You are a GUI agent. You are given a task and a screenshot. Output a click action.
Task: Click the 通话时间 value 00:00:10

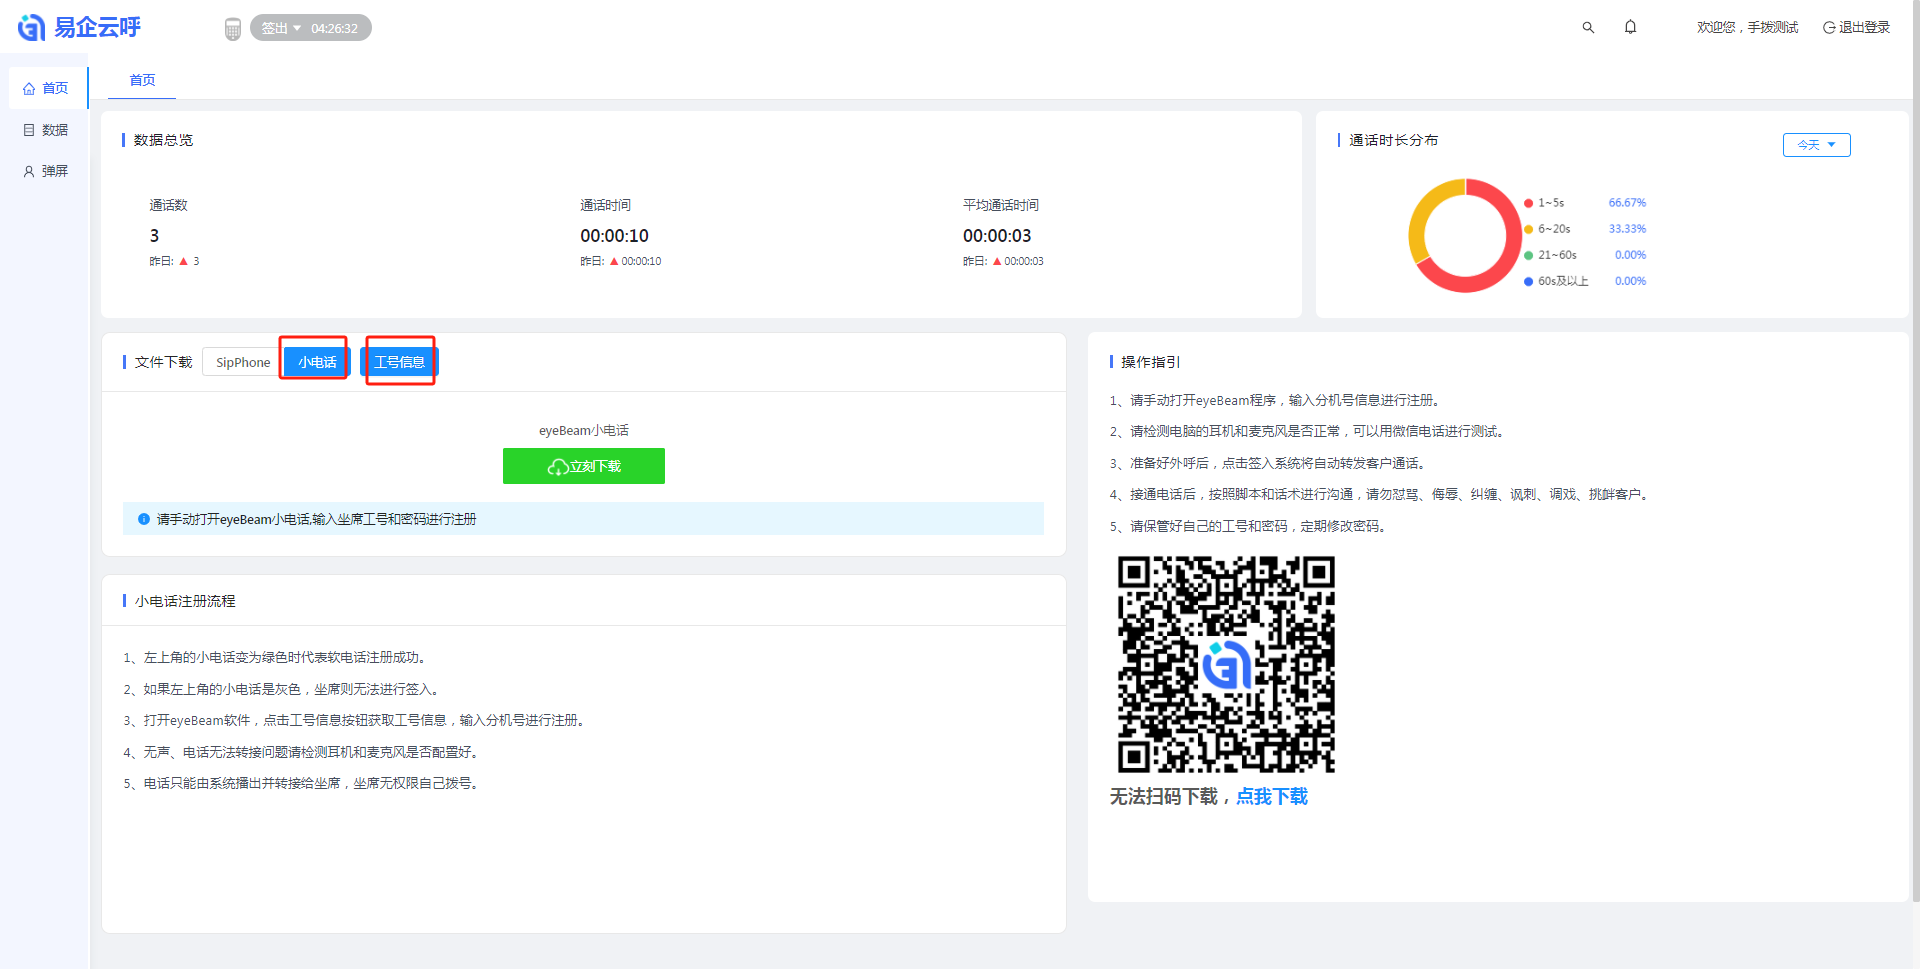click(x=614, y=236)
